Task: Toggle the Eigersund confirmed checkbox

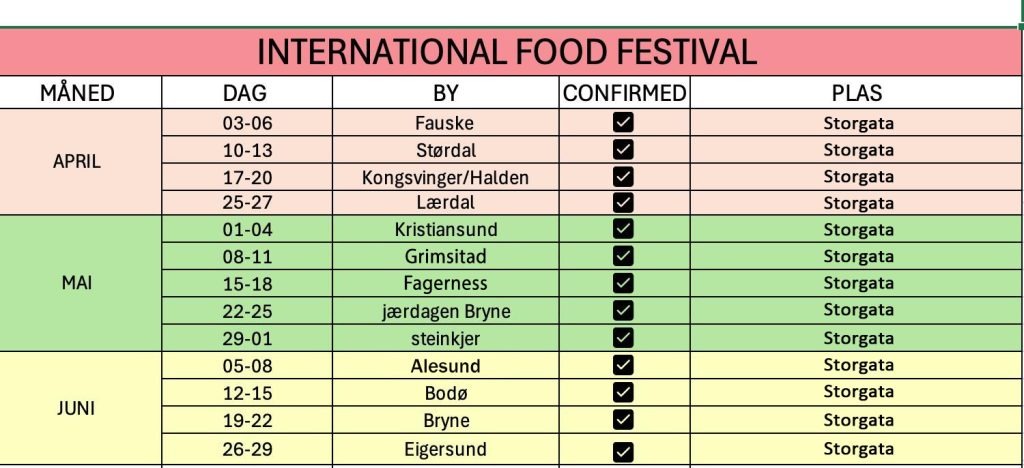Action: point(623,451)
